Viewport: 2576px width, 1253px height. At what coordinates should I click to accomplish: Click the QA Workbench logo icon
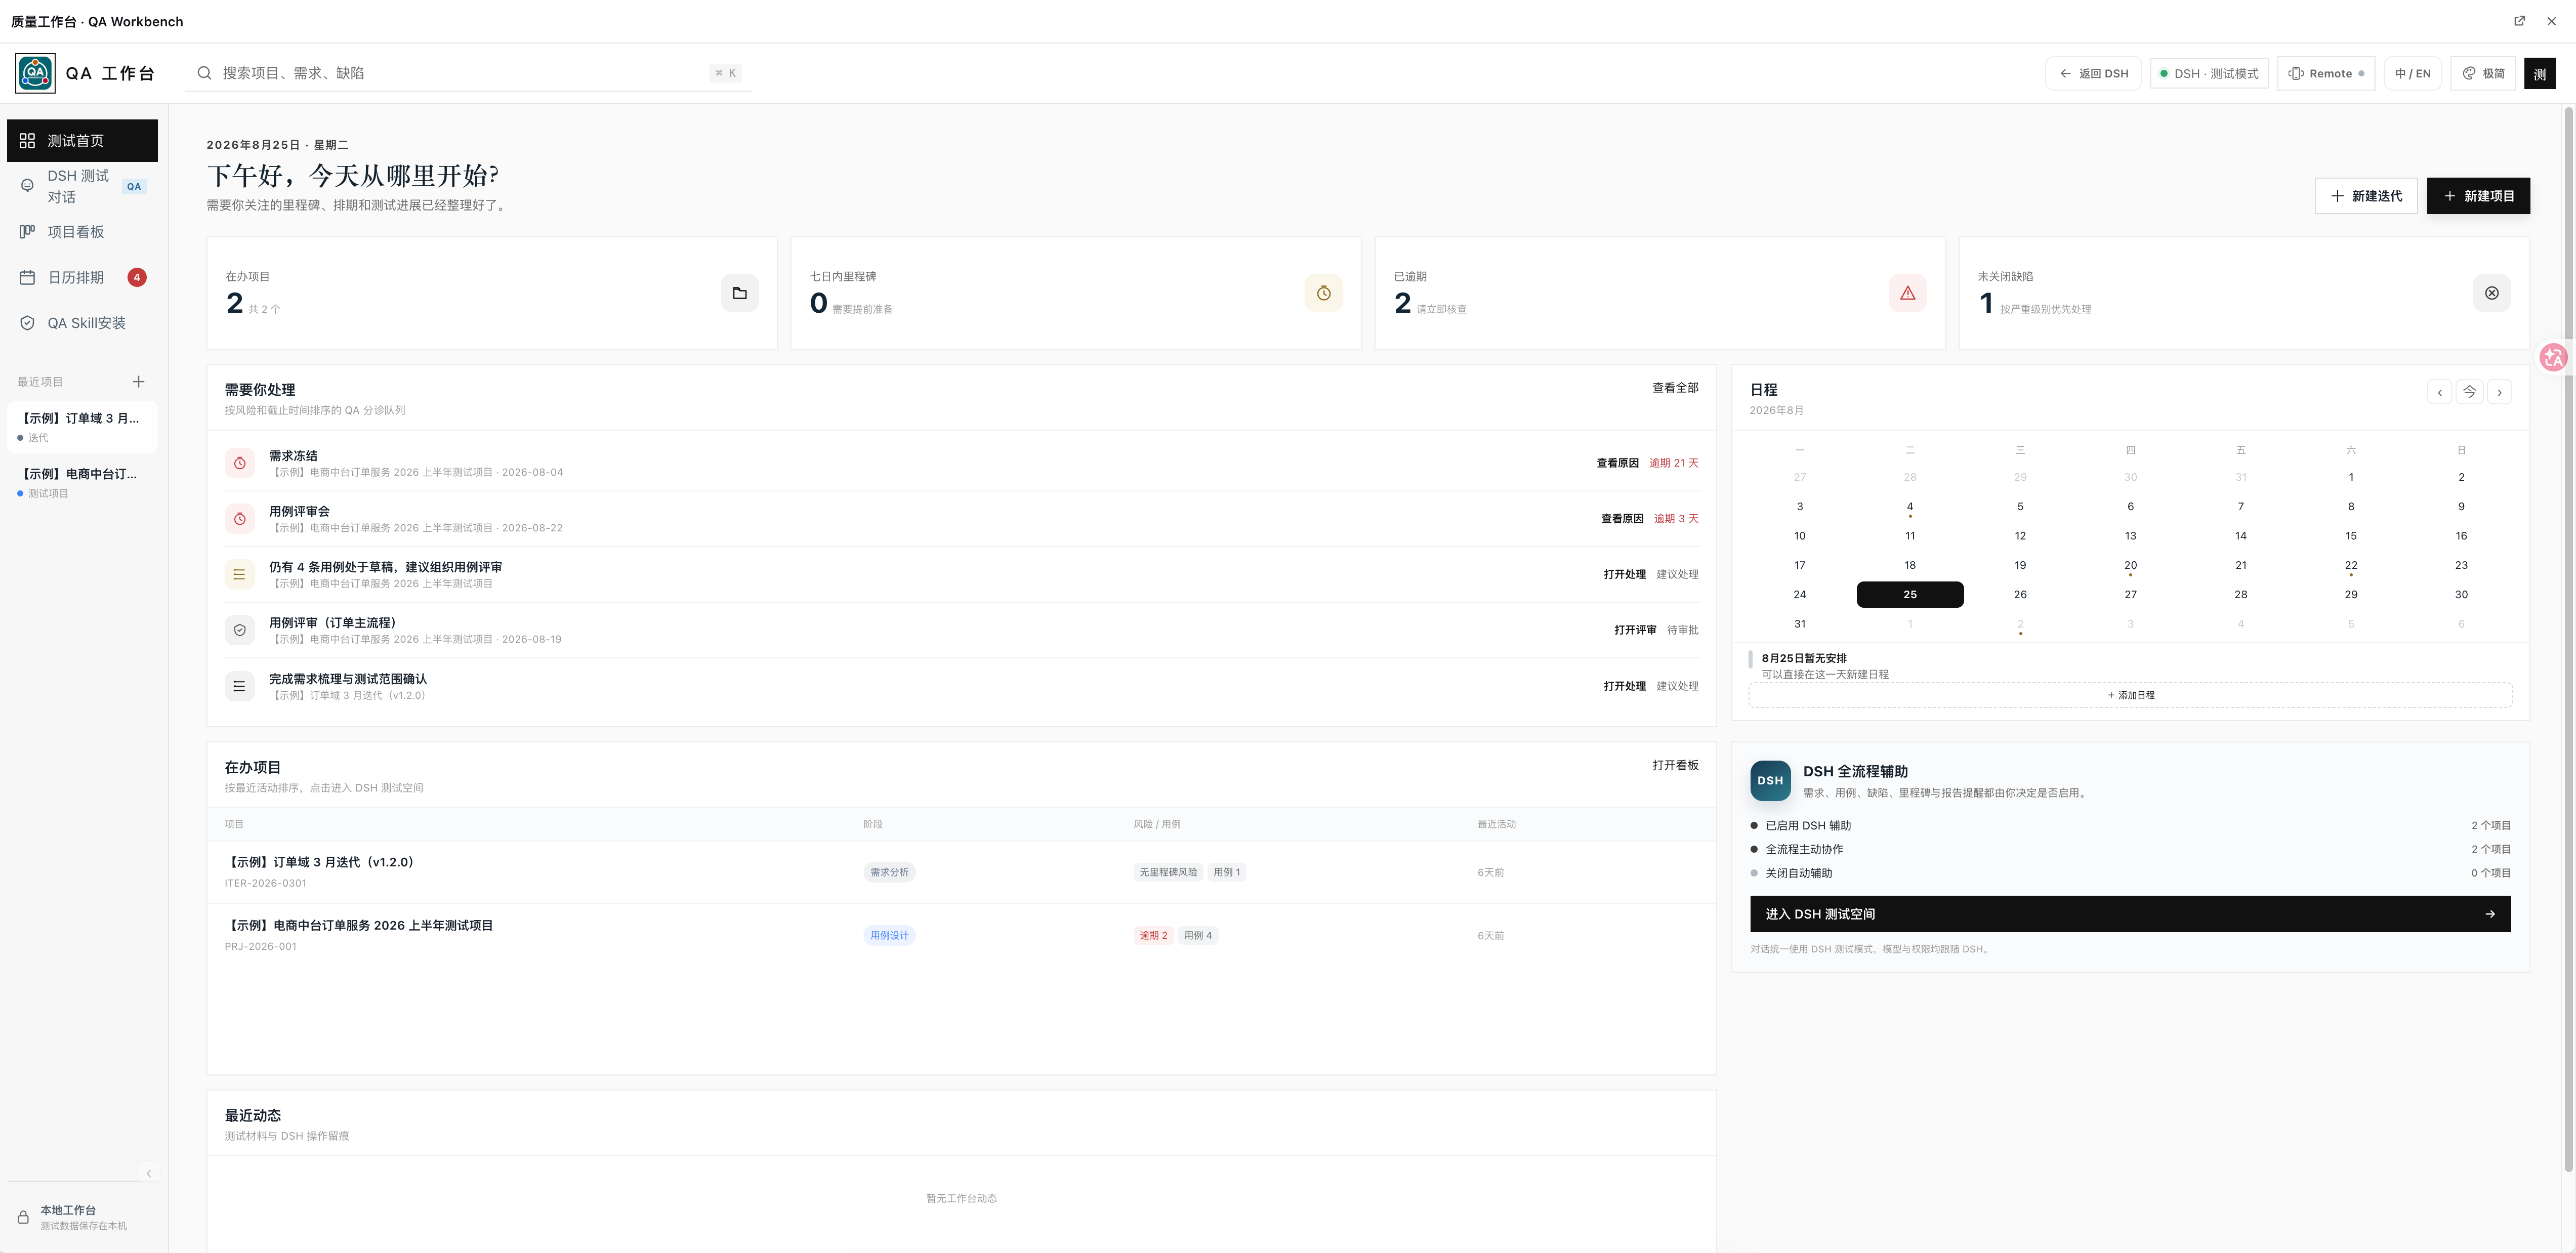pyautogui.click(x=35, y=73)
